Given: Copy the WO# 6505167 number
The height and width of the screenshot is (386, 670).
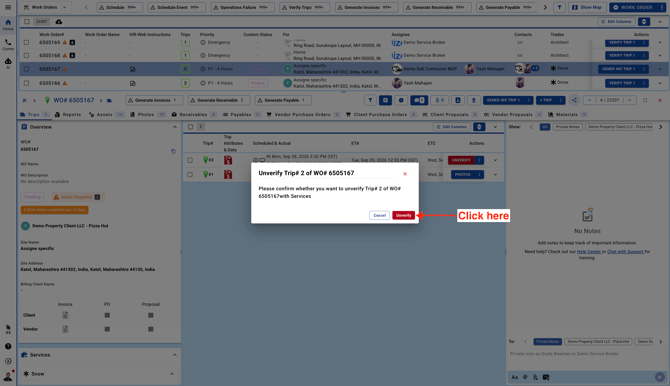Looking at the screenshot, I should coord(173,151).
